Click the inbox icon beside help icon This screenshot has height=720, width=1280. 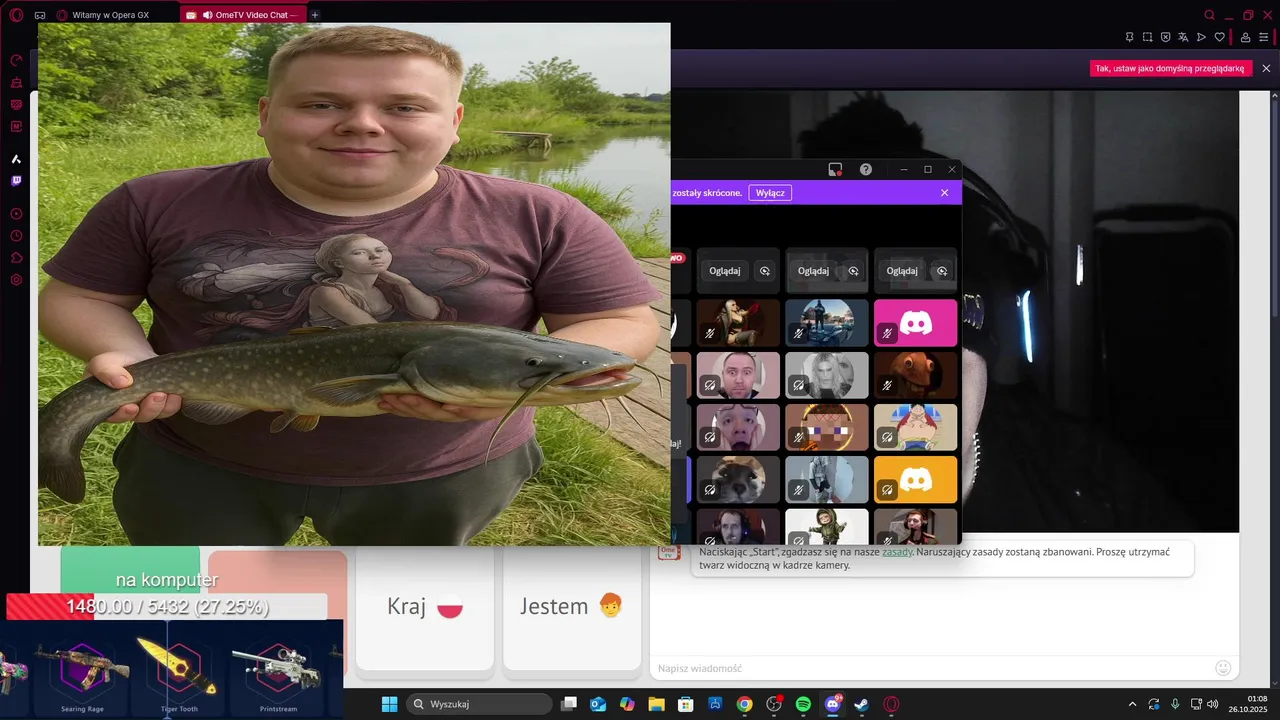click(x=835, y=169)
